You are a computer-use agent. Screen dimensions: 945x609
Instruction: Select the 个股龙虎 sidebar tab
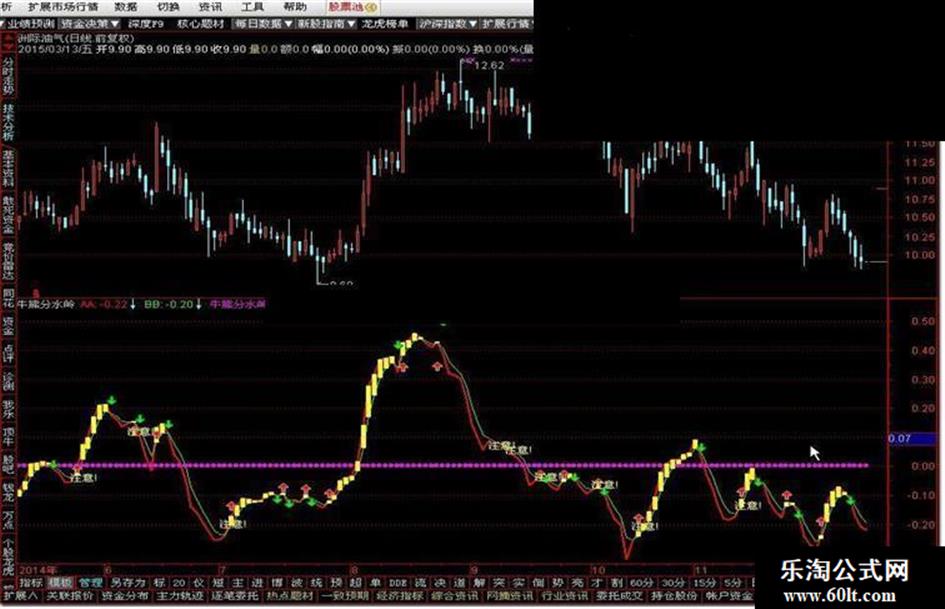coord(8,557)
